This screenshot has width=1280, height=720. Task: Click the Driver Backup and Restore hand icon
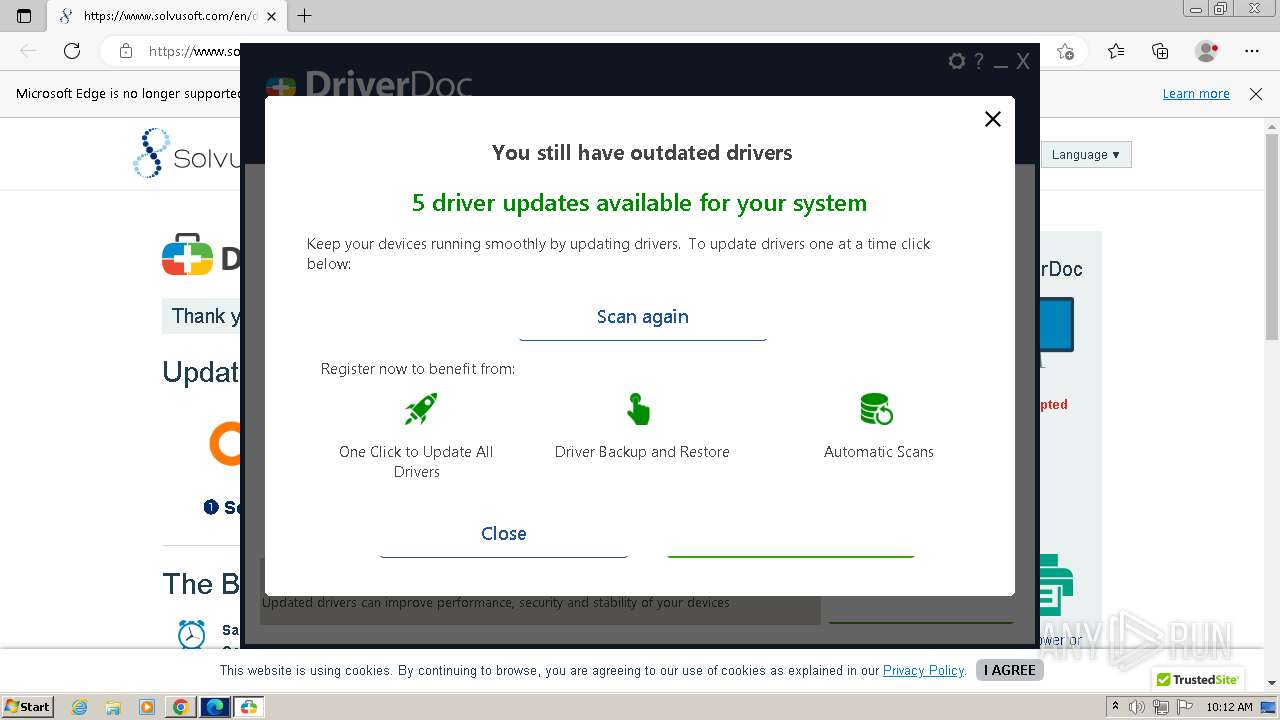[638, 409]
